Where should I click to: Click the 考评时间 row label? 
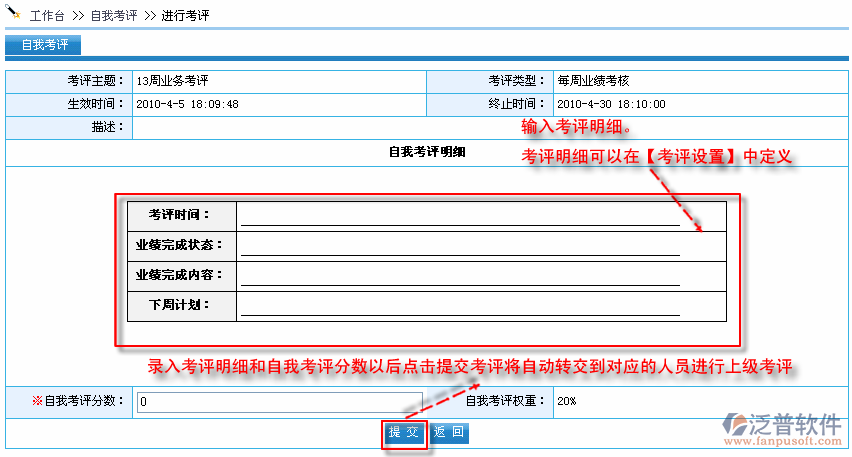point(179,215)
